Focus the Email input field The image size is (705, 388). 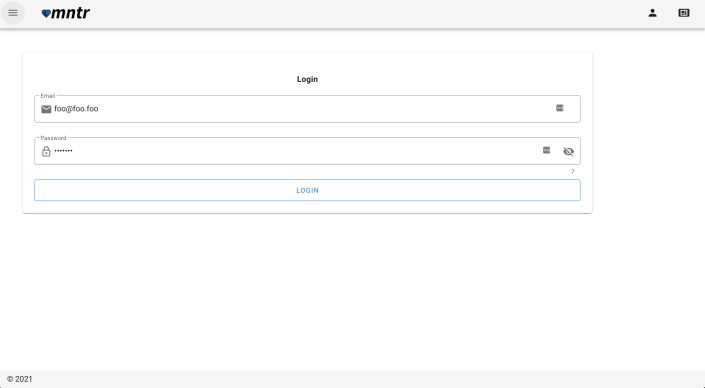[307, 109]
